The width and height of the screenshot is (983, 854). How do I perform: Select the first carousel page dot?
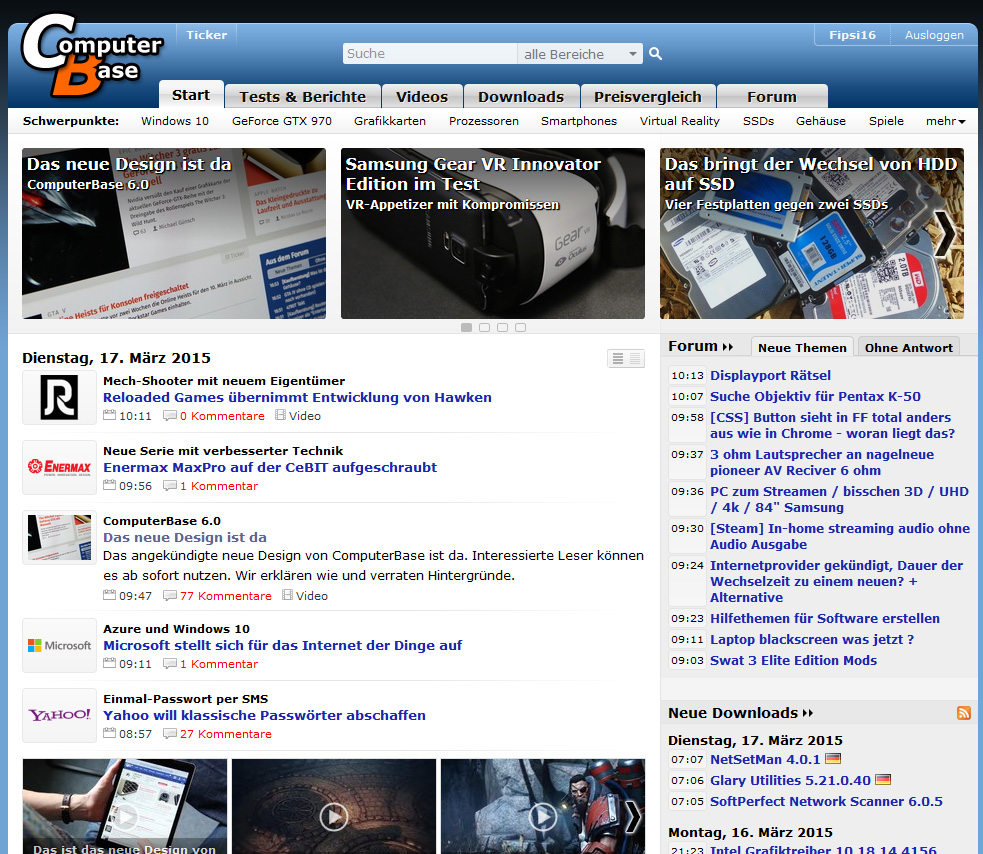tap(466, 327)
